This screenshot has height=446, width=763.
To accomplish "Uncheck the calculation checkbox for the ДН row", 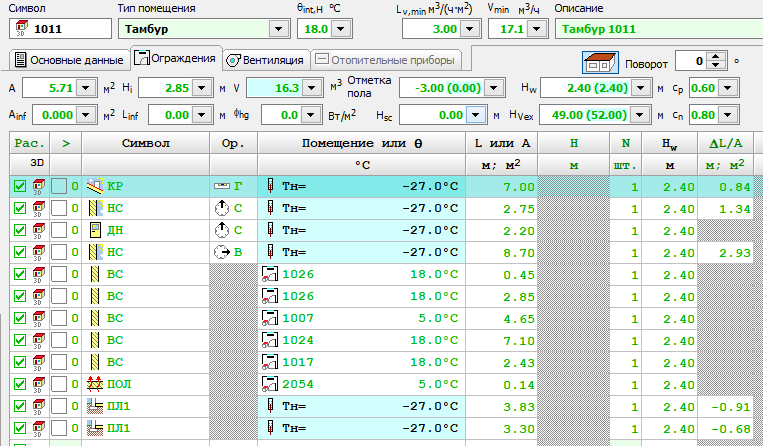I will point(20,230).
